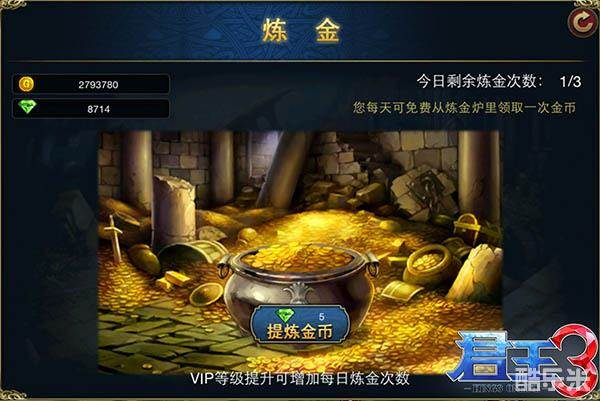Click the treasure chest in the background
Screen dimensions: 600x401
pyautogui.click(x=468, y=227)
